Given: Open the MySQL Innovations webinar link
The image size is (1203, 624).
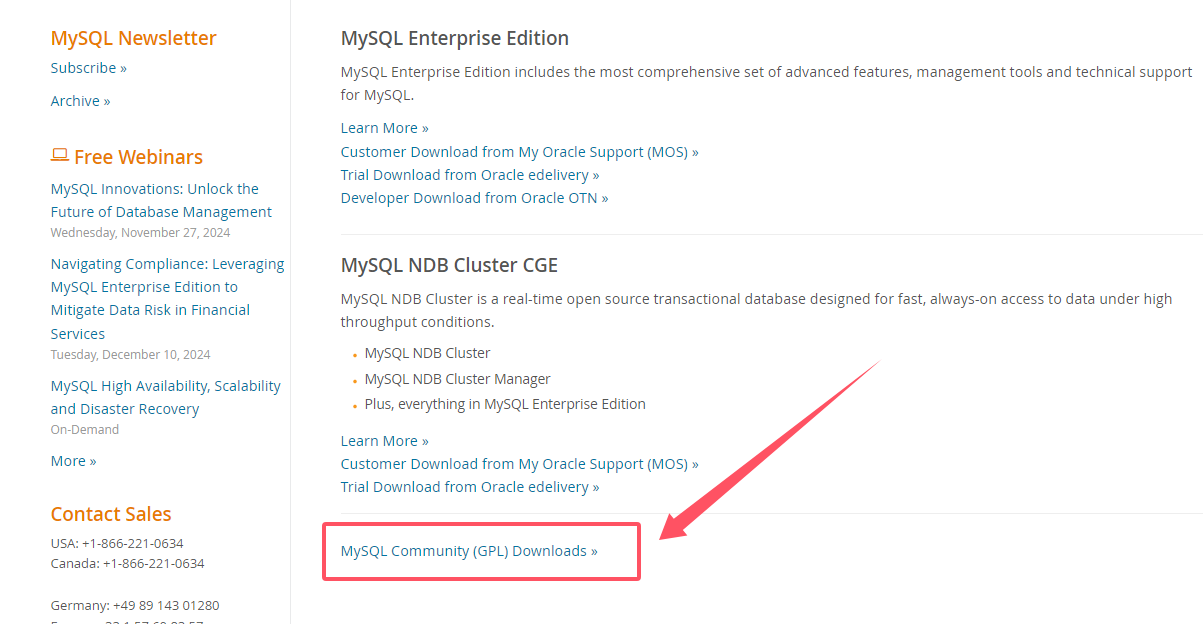Looking at the screenshot, I should coord(161,200).
